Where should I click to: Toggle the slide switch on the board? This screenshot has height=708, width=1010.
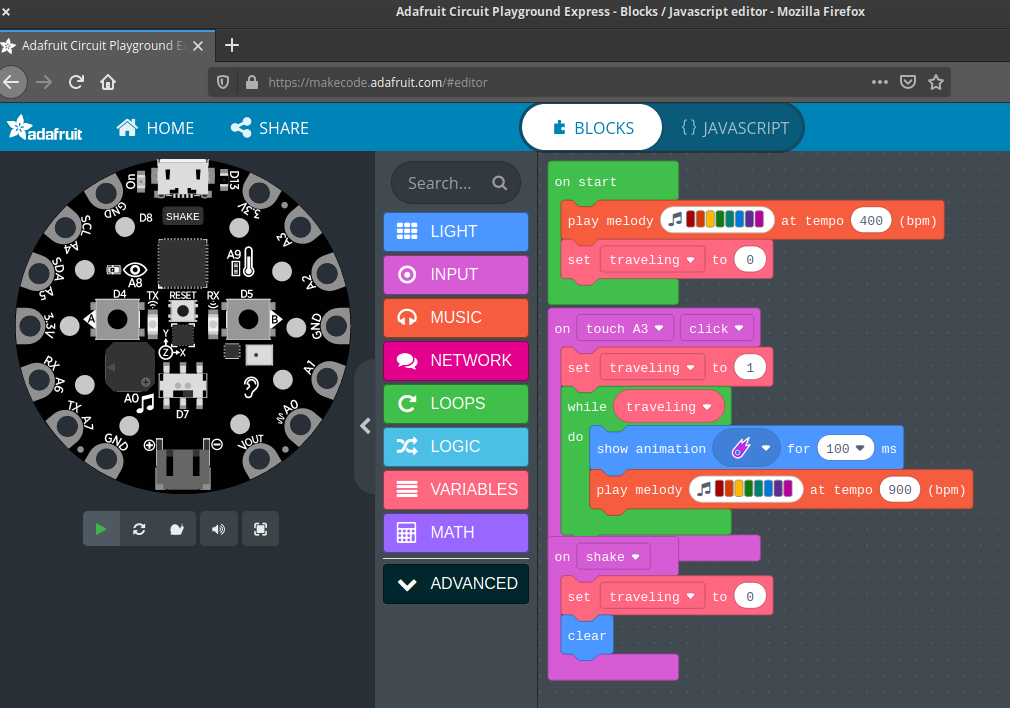[x=182, y=385]
